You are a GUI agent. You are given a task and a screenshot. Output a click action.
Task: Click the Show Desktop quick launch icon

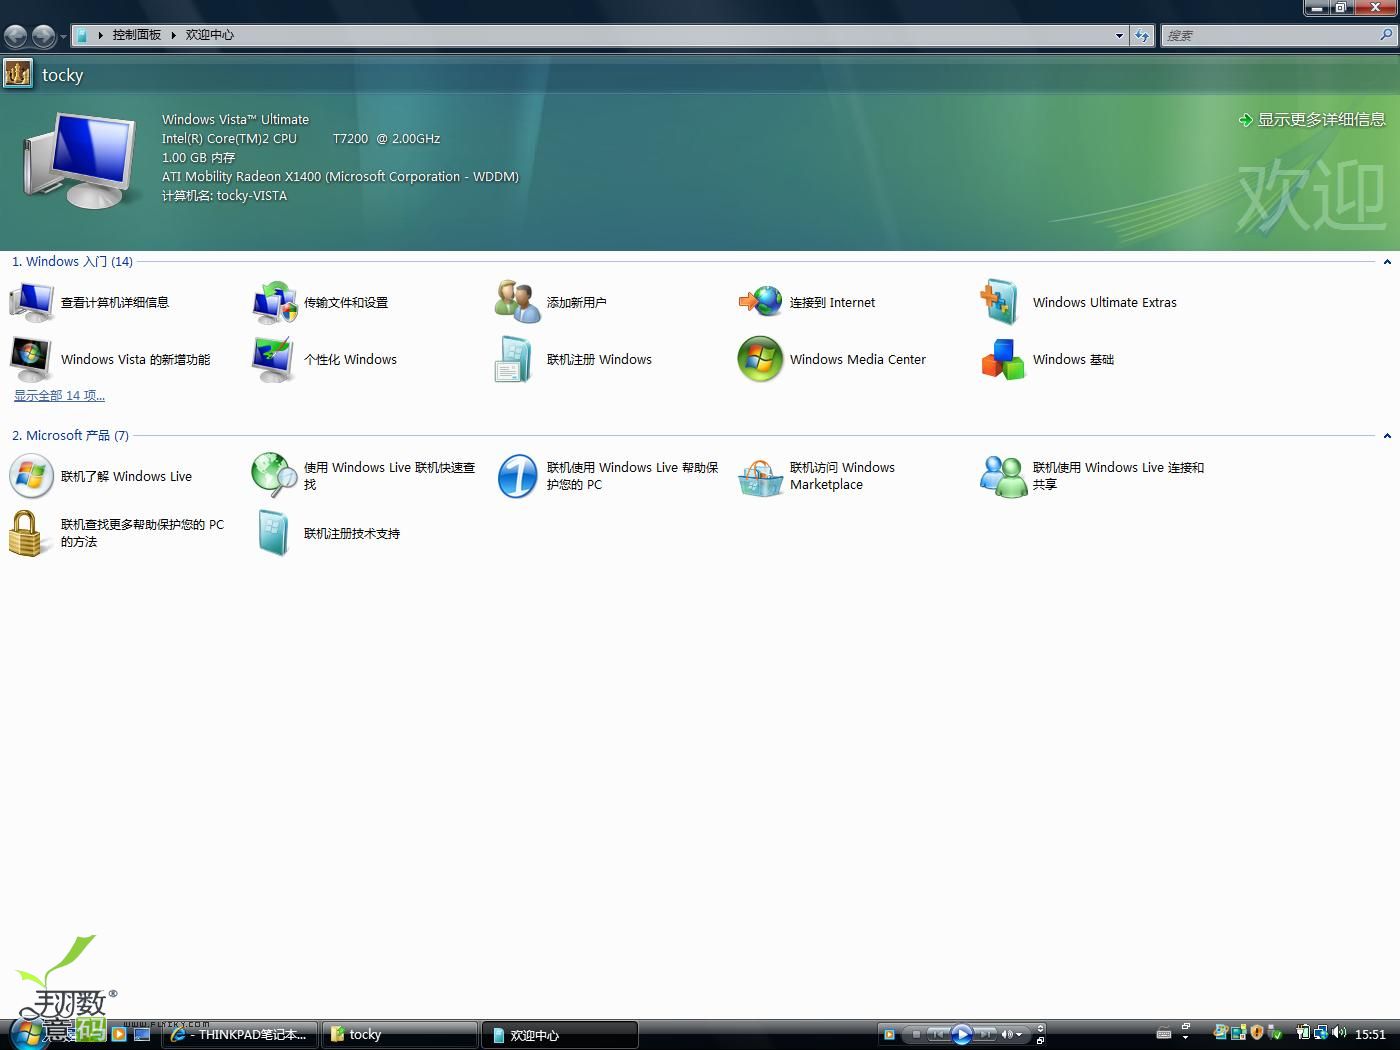pos(142,1034)
